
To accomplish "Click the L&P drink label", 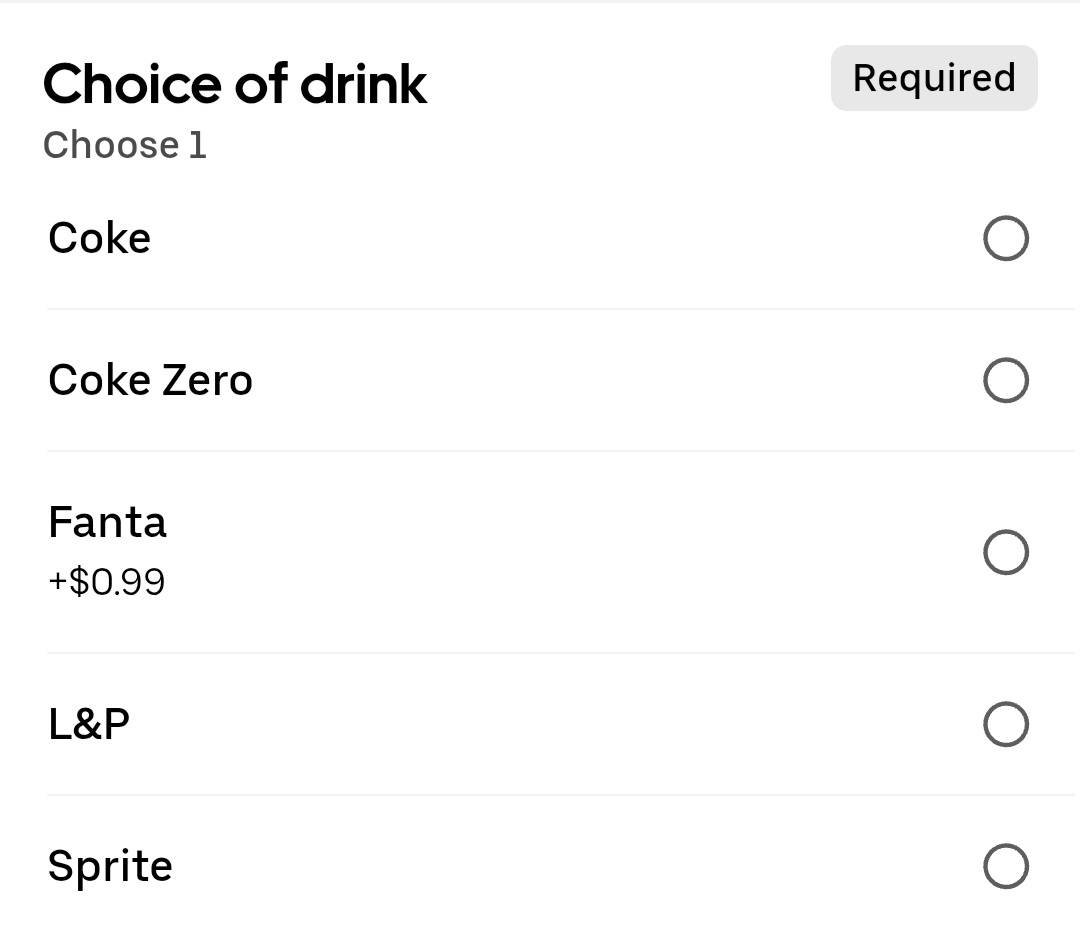I will click(89, 724).
